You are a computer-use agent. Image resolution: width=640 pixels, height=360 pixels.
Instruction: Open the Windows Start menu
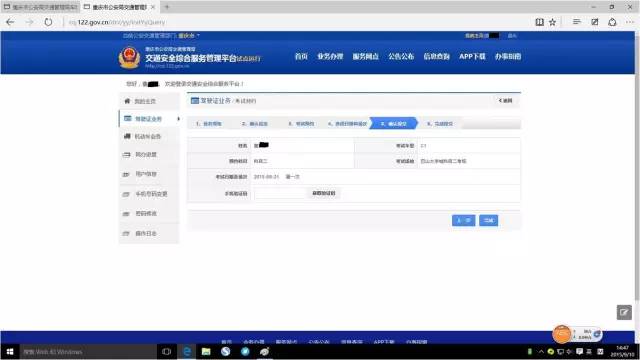click(10, 351)
